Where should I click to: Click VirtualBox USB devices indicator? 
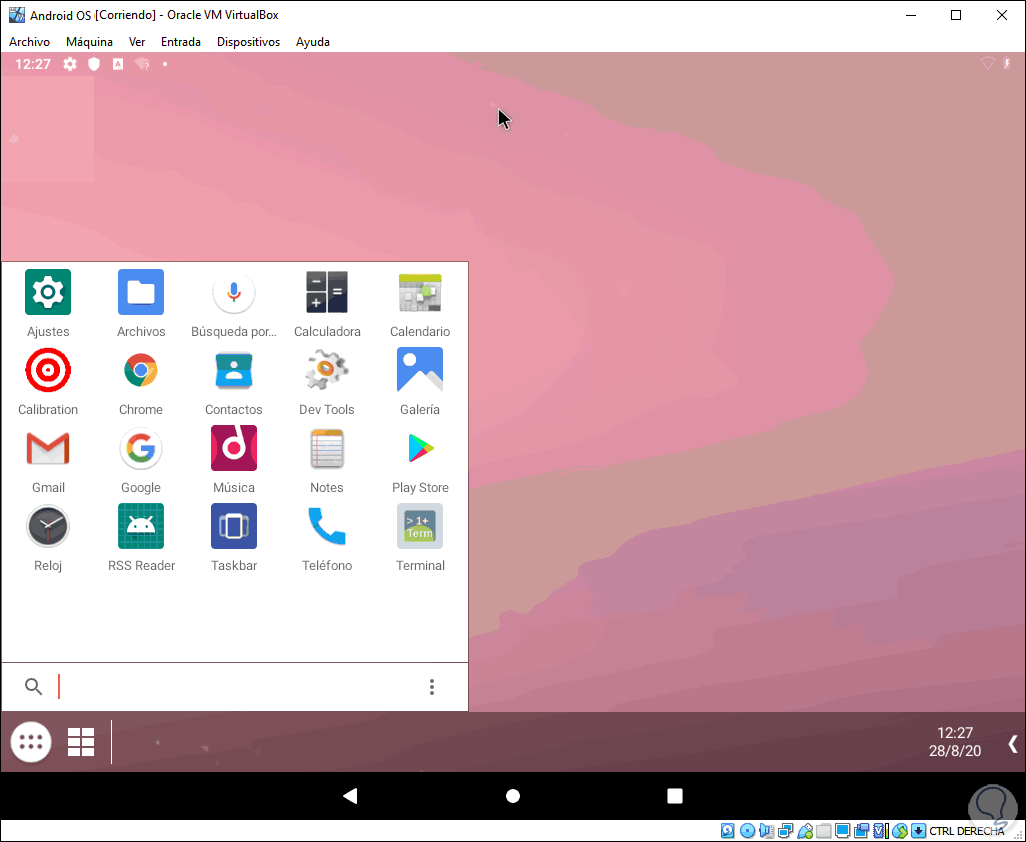click(x=805, y=831)
